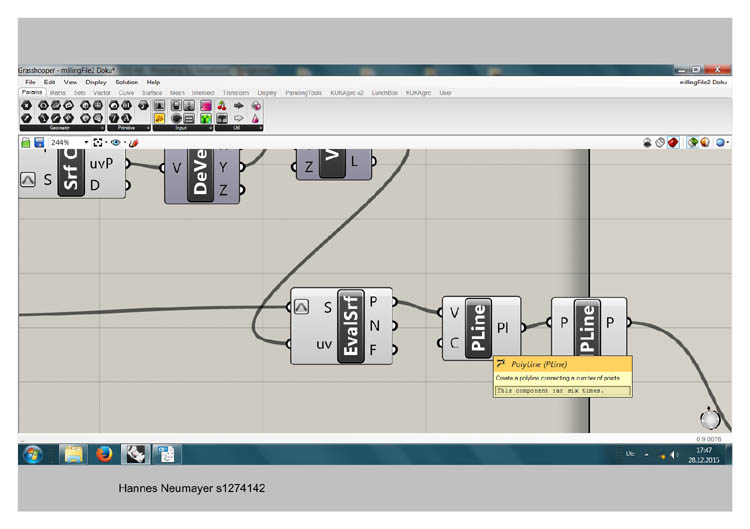The width and height of the screenshot is (750, 529).
Task: Open file with the green folder icon
Action: [x=26, y=143]
